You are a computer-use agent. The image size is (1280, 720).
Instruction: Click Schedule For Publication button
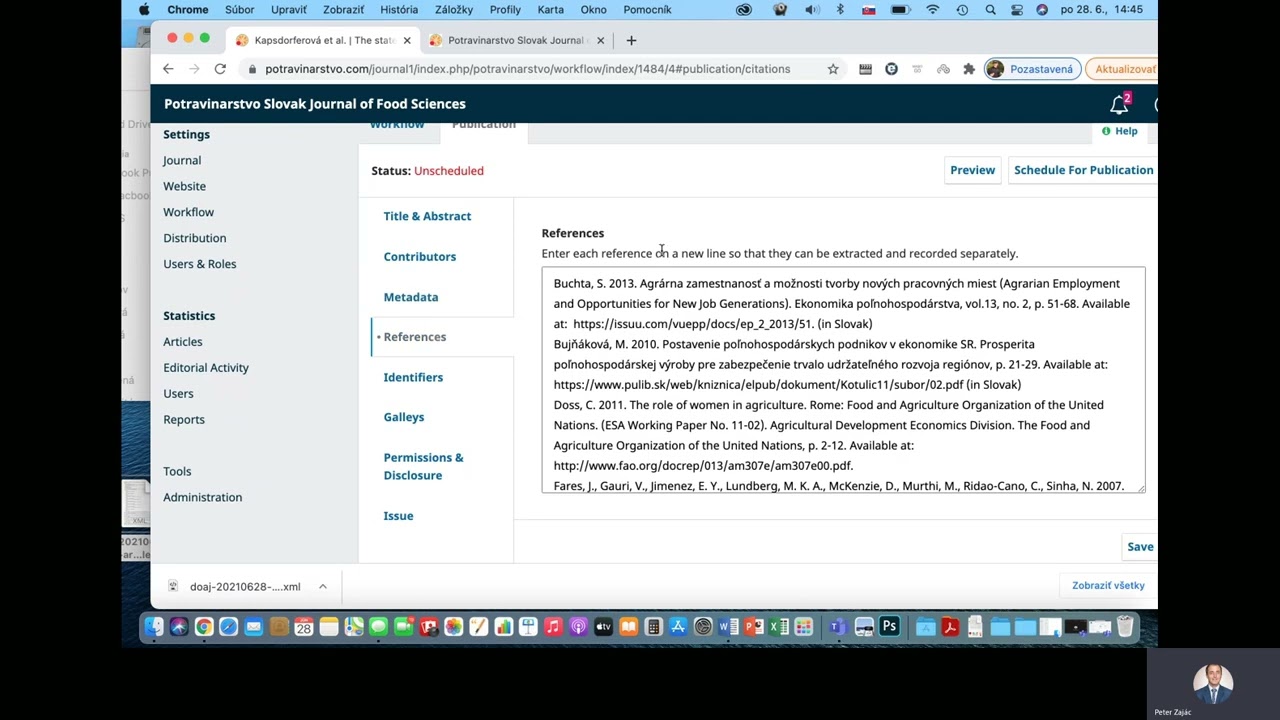coord(1083,170)
